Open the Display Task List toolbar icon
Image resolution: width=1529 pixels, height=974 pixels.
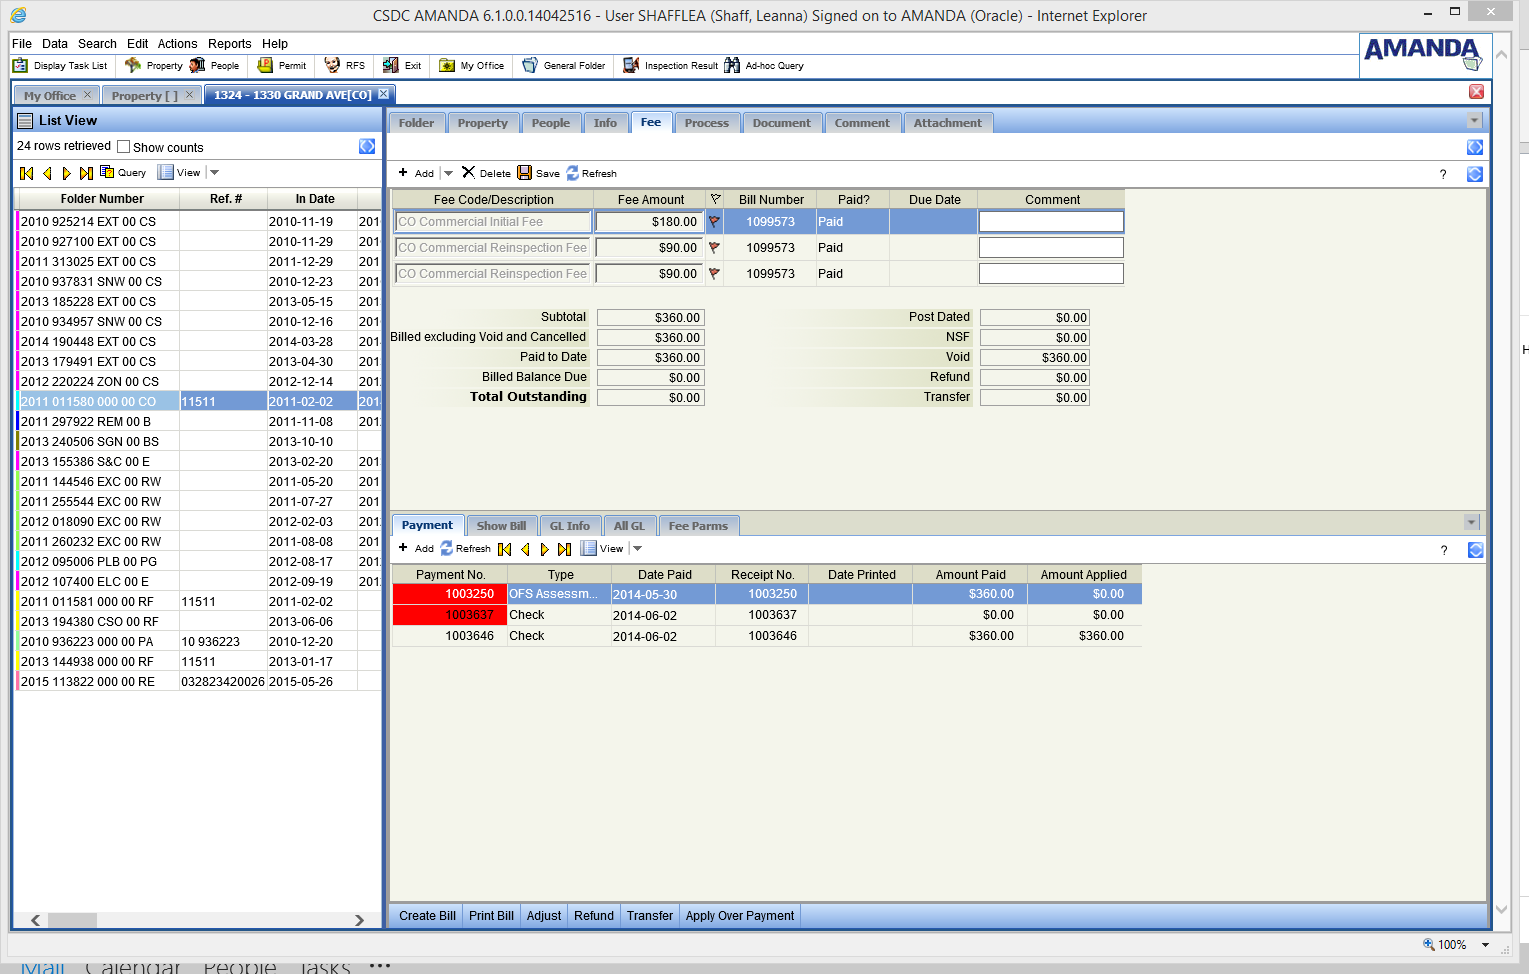[20, 66]
